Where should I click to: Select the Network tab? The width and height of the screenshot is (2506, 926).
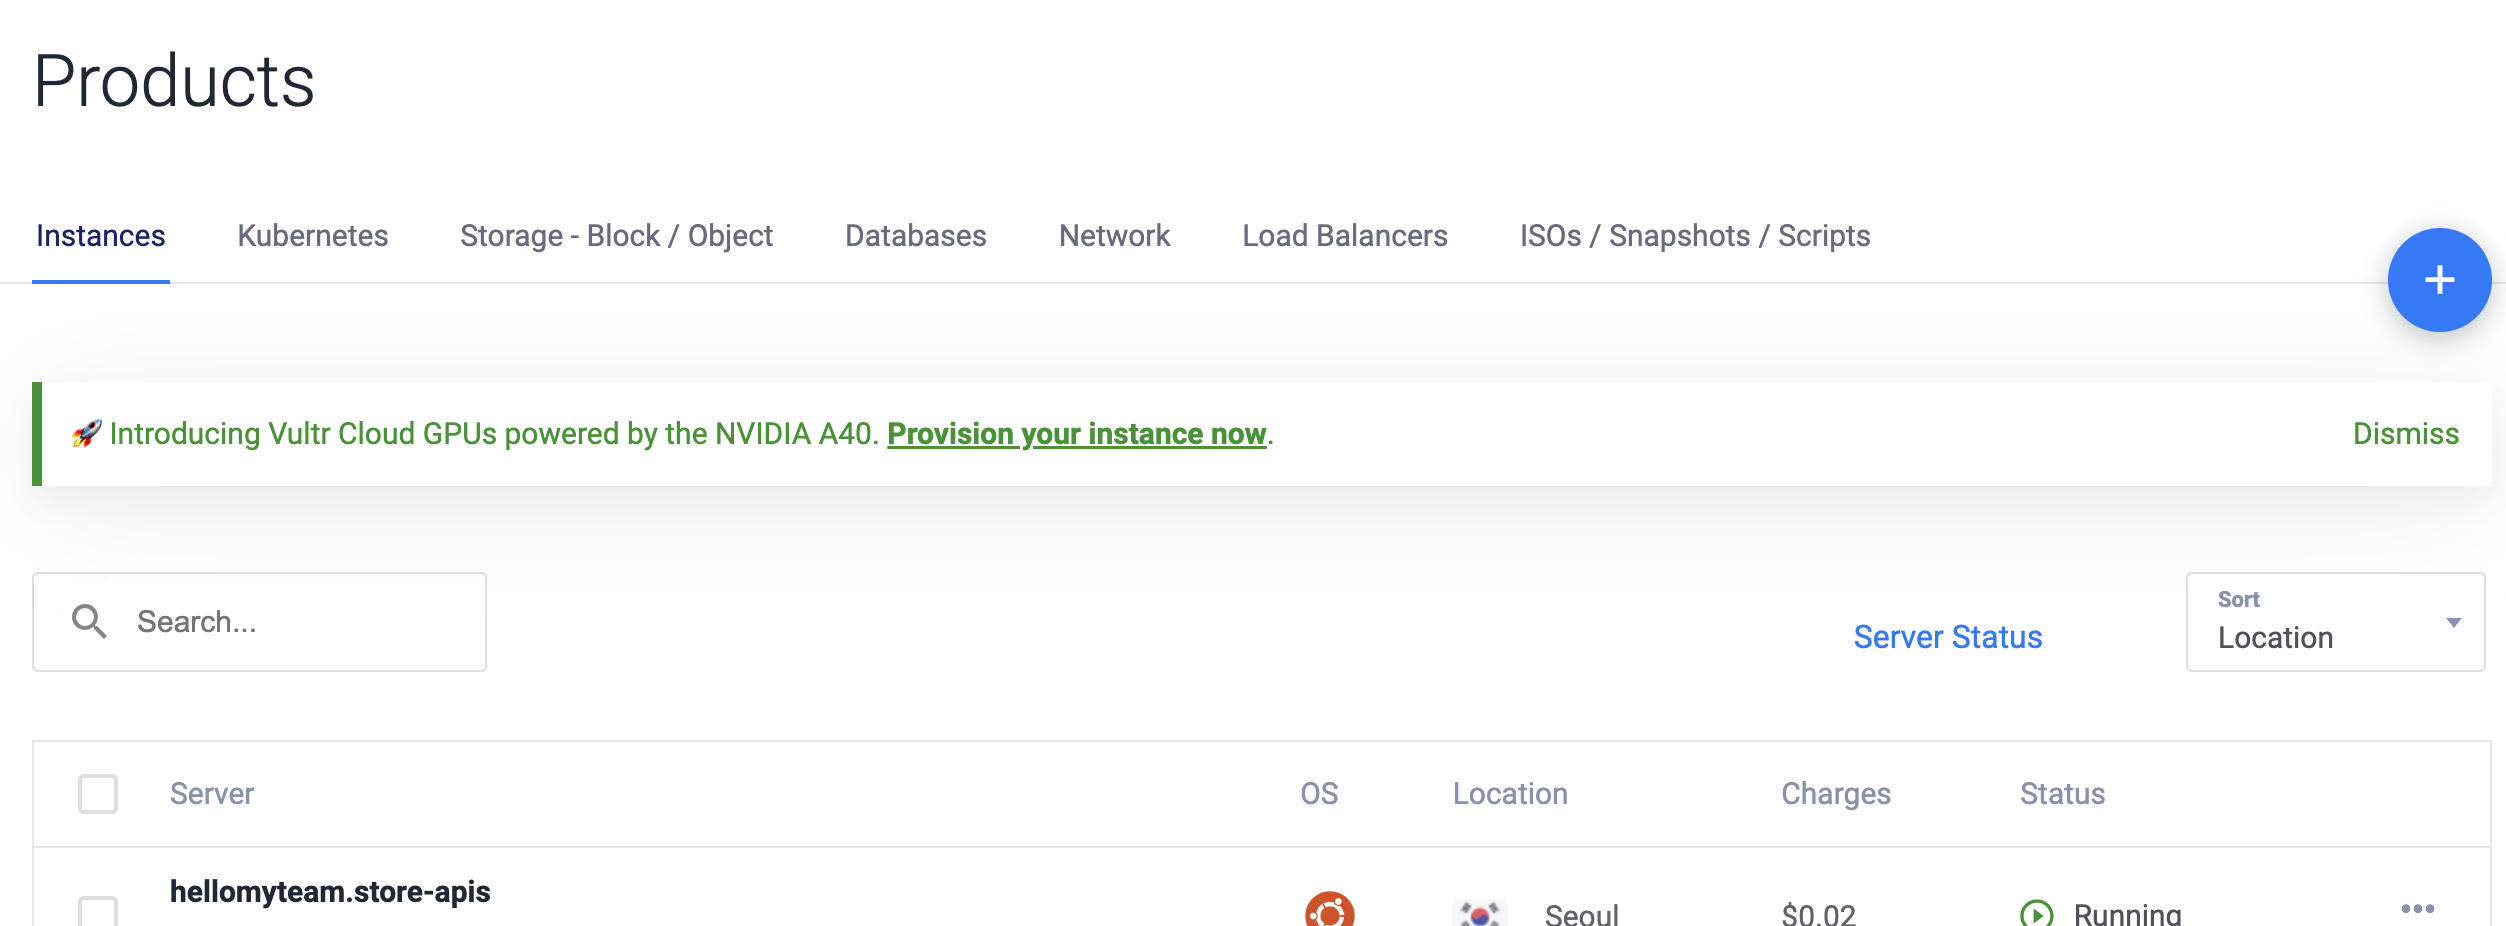click(x=1114, y=236)
